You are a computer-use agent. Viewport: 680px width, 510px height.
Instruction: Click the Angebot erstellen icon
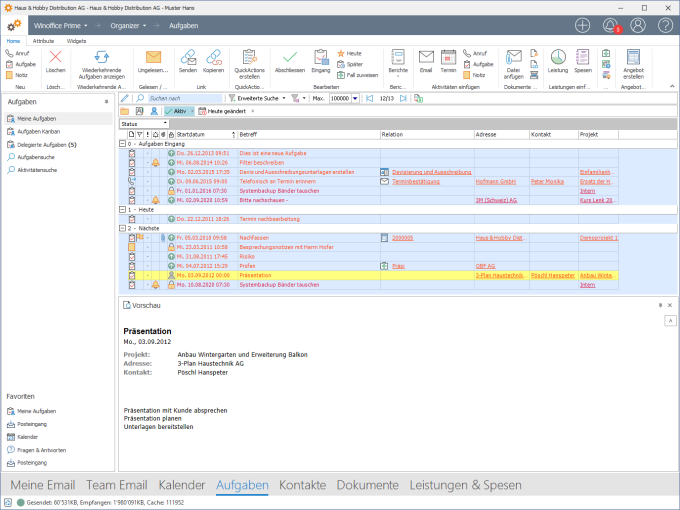point(633,59)
